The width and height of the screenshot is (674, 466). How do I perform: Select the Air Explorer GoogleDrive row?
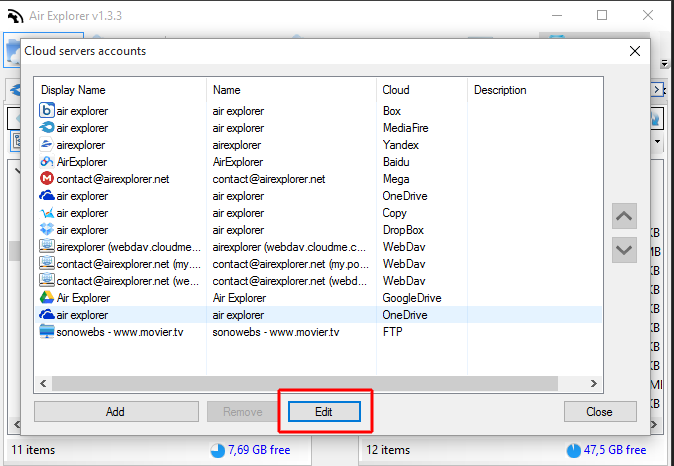(x=319, y=297)
